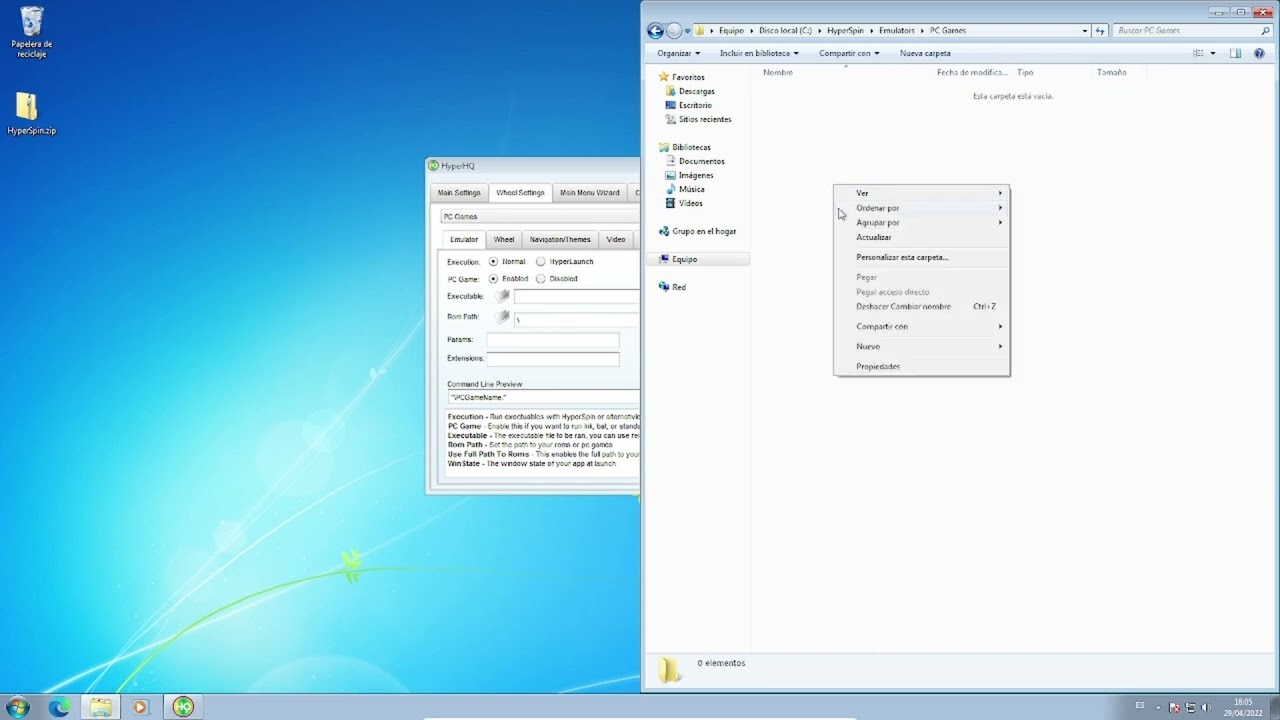This screenshot has width=1280, height=720.
Task: Expand Nuevo submenu in context menu
Action: click(922, 346)
